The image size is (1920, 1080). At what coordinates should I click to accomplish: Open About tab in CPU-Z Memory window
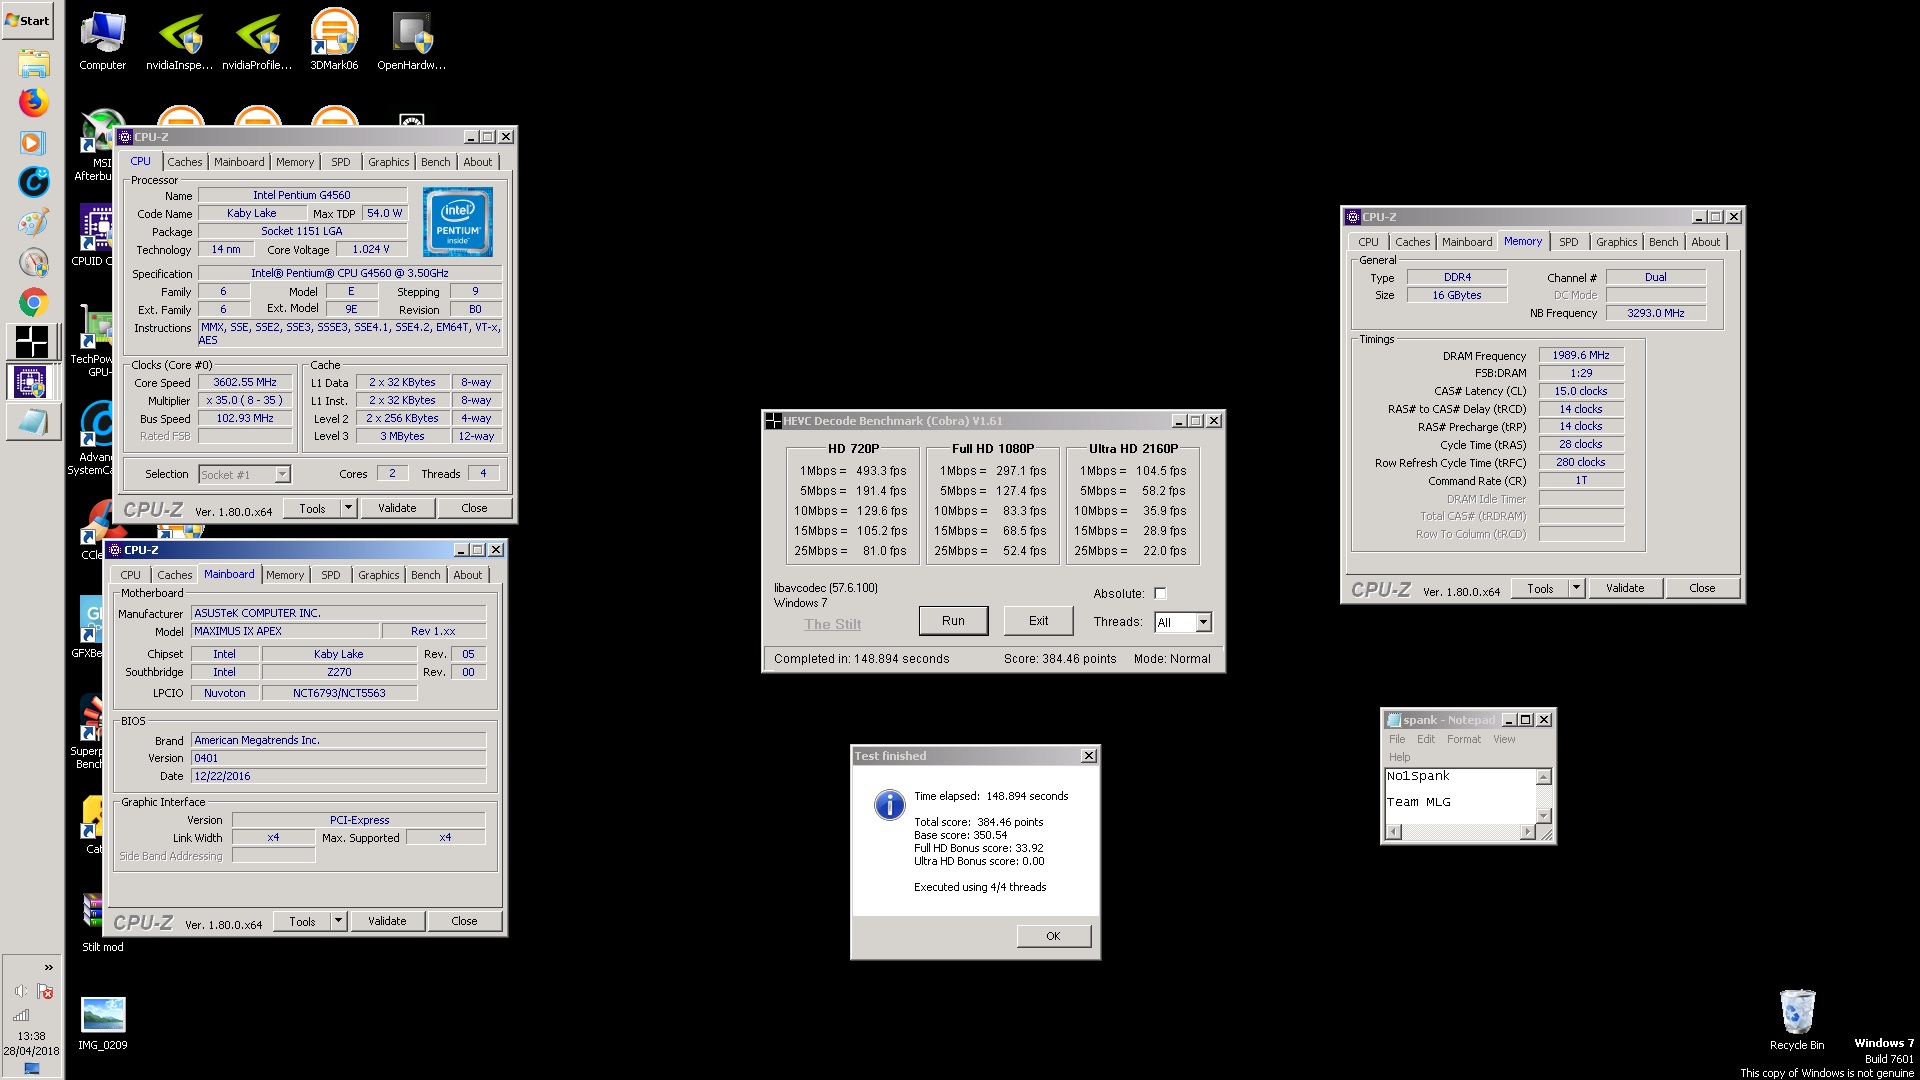(1706, 242)
